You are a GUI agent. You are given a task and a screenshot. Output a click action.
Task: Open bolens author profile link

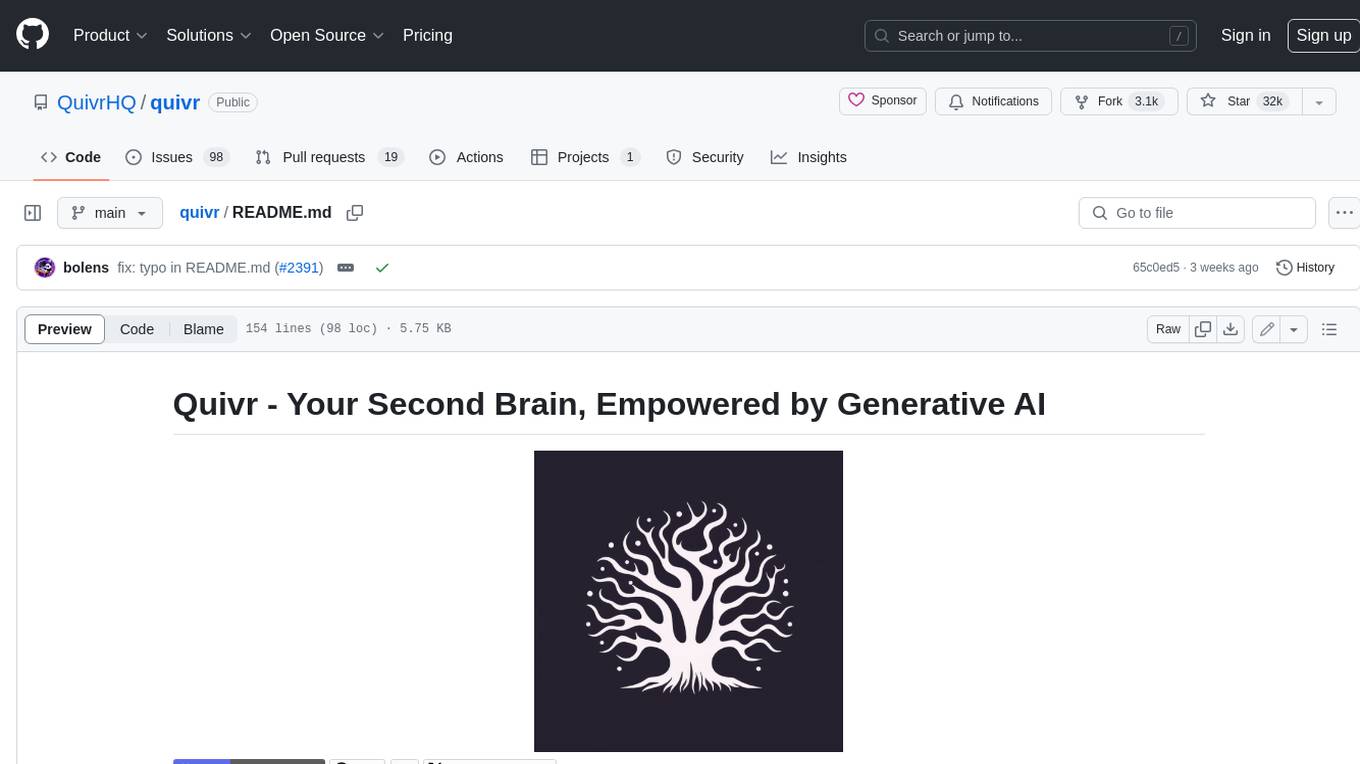coord(86,268)
